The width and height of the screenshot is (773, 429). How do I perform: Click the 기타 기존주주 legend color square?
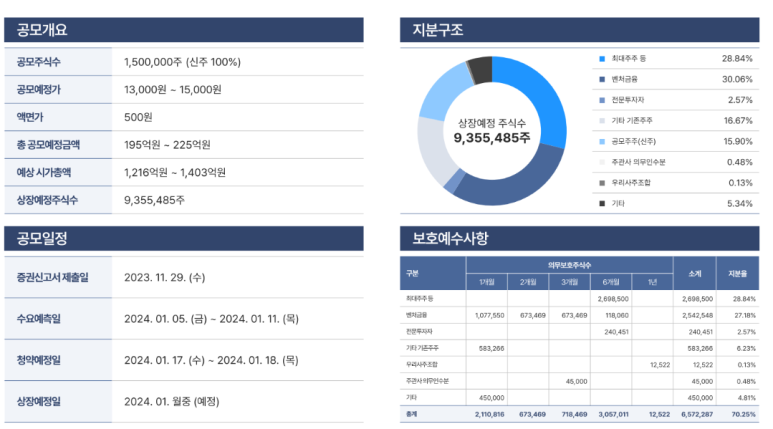pos(602,121)
